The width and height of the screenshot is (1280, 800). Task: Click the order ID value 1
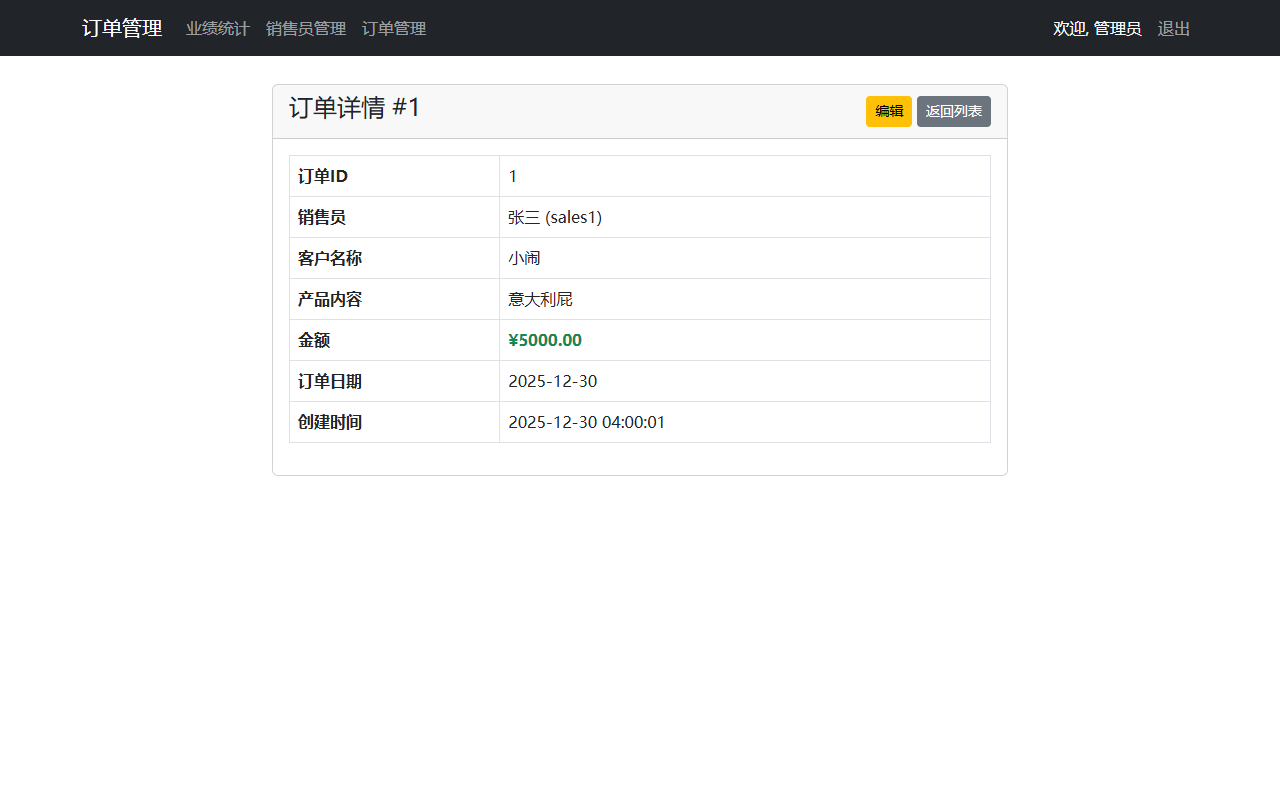pyautogui.click(x=513, y=176)
